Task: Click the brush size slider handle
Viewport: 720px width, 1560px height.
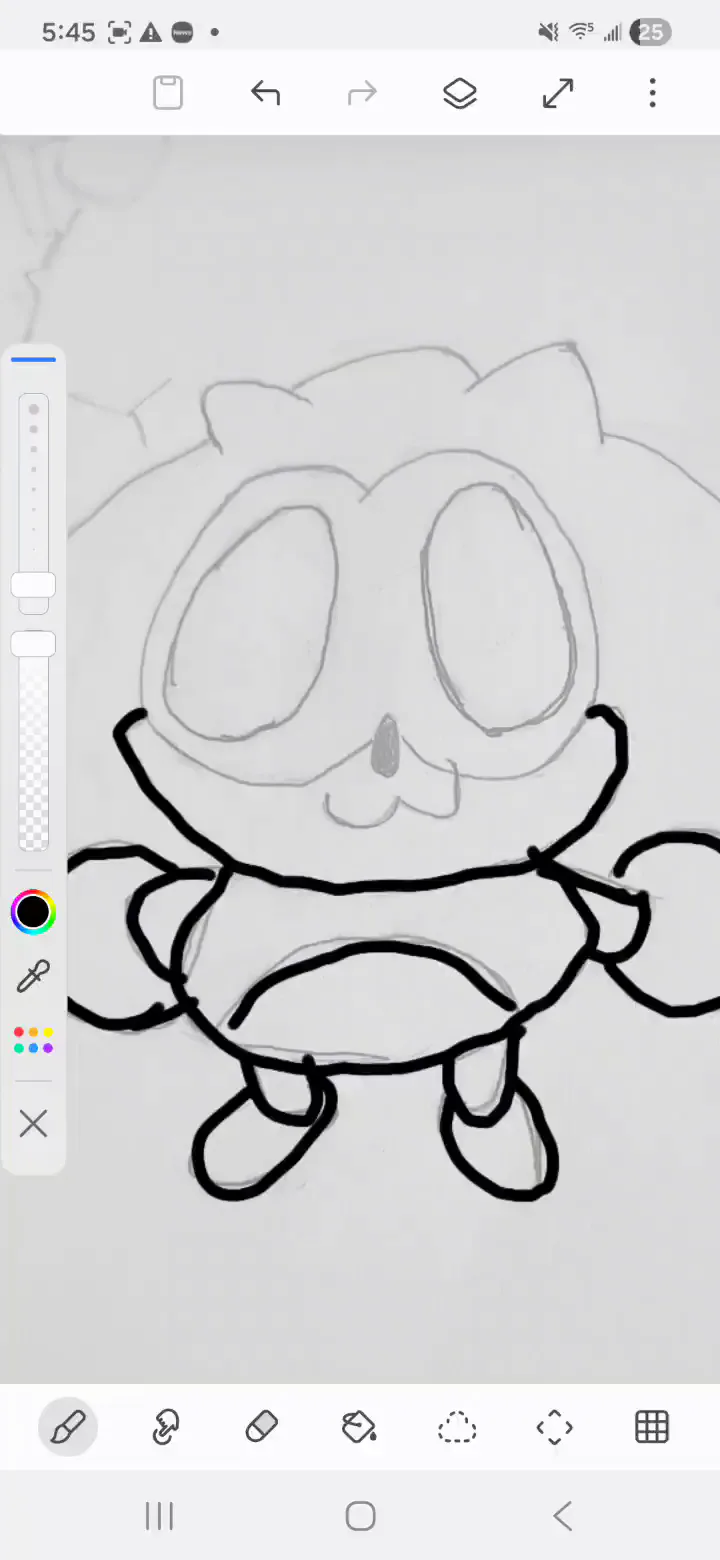Action: (x=33, y=586)
